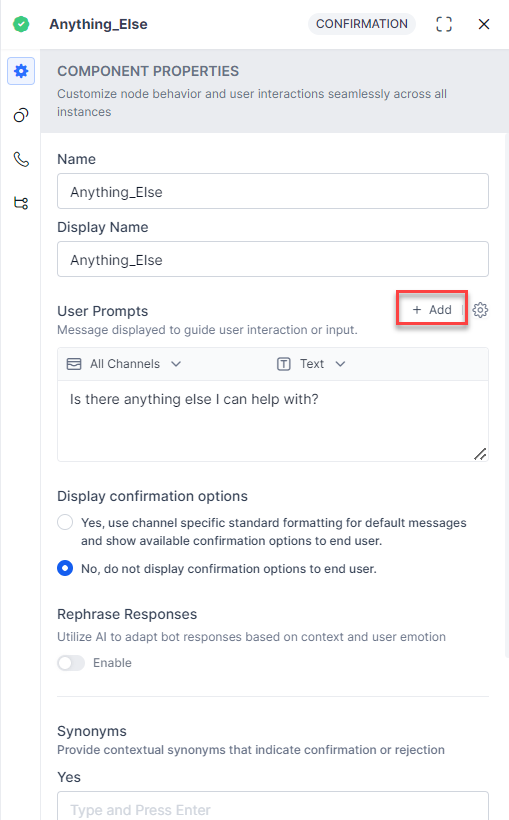Select No, do not display confirmation options

(65, 568)
